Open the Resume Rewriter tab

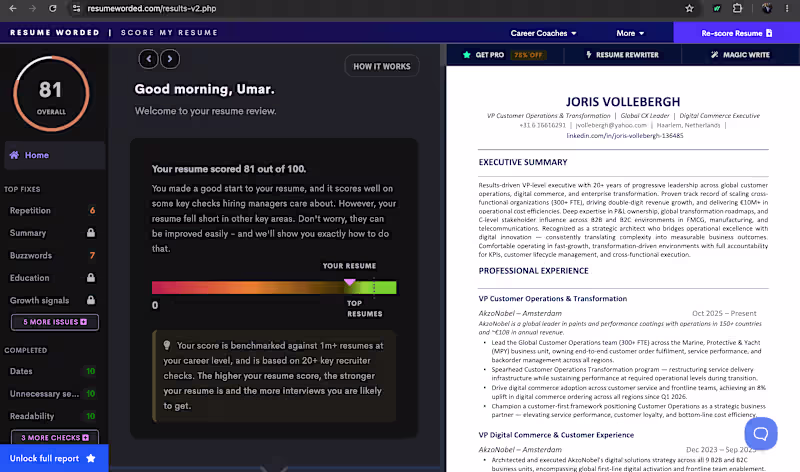pos(622,55)
